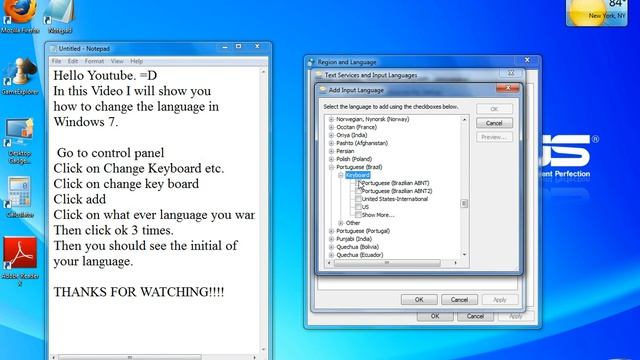
Task: Click Apply in Text Services dialog
Action: point(500,300)
